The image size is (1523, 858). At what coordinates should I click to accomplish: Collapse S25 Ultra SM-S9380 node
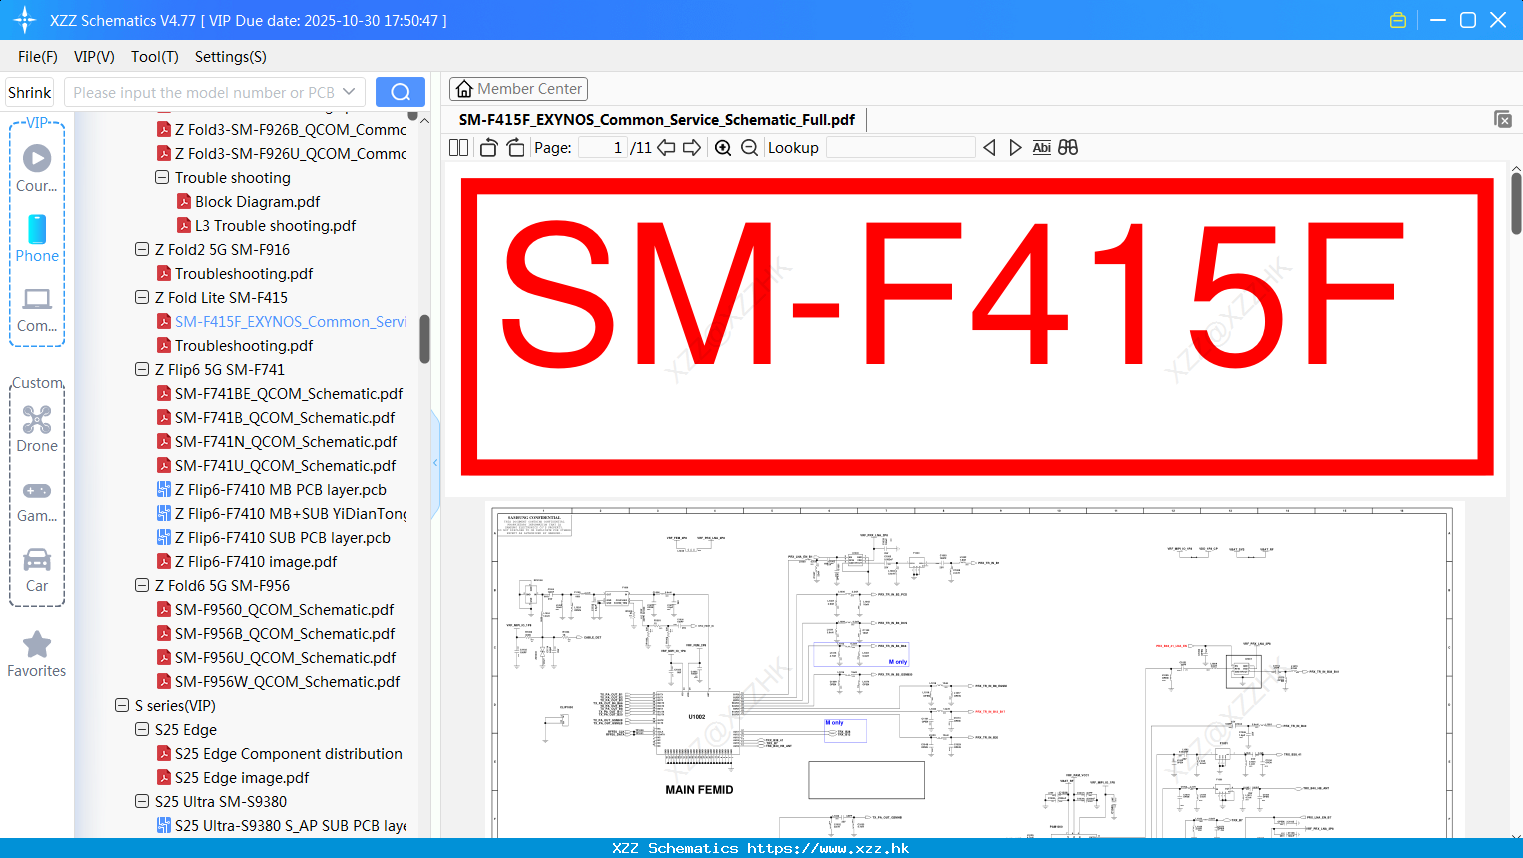[x=142, y=801]
